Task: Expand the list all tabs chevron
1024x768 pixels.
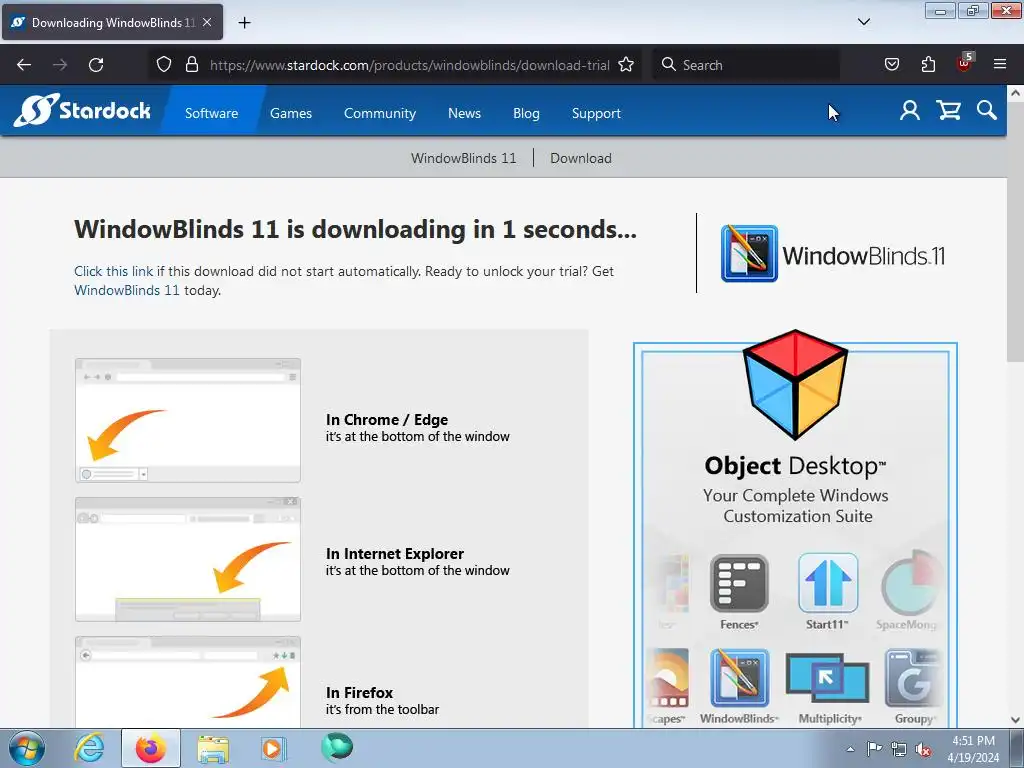Action: (863, 22)
